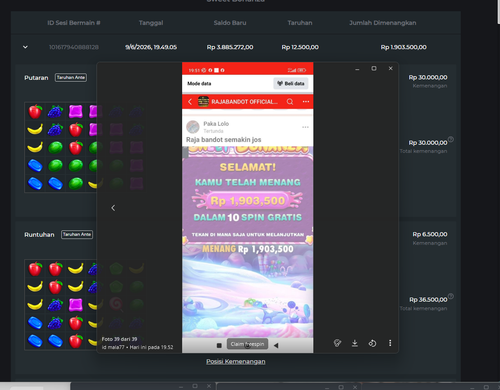Screen dimensions: 500x390
Task: Click Foto 39 dari 39 caption
Action: tap(119, 339)
